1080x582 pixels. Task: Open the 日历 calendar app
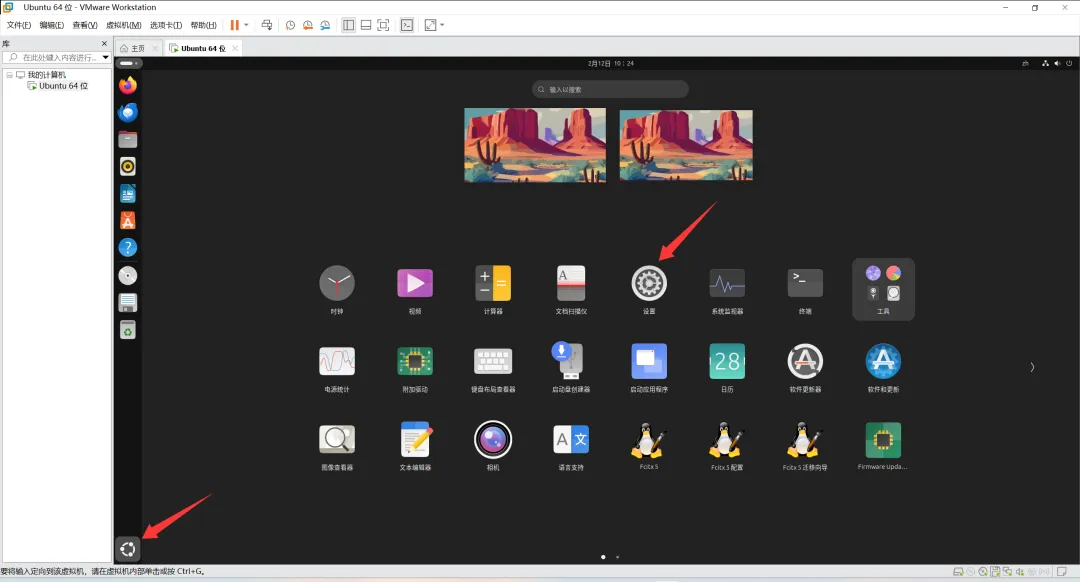tap(727, 361)
